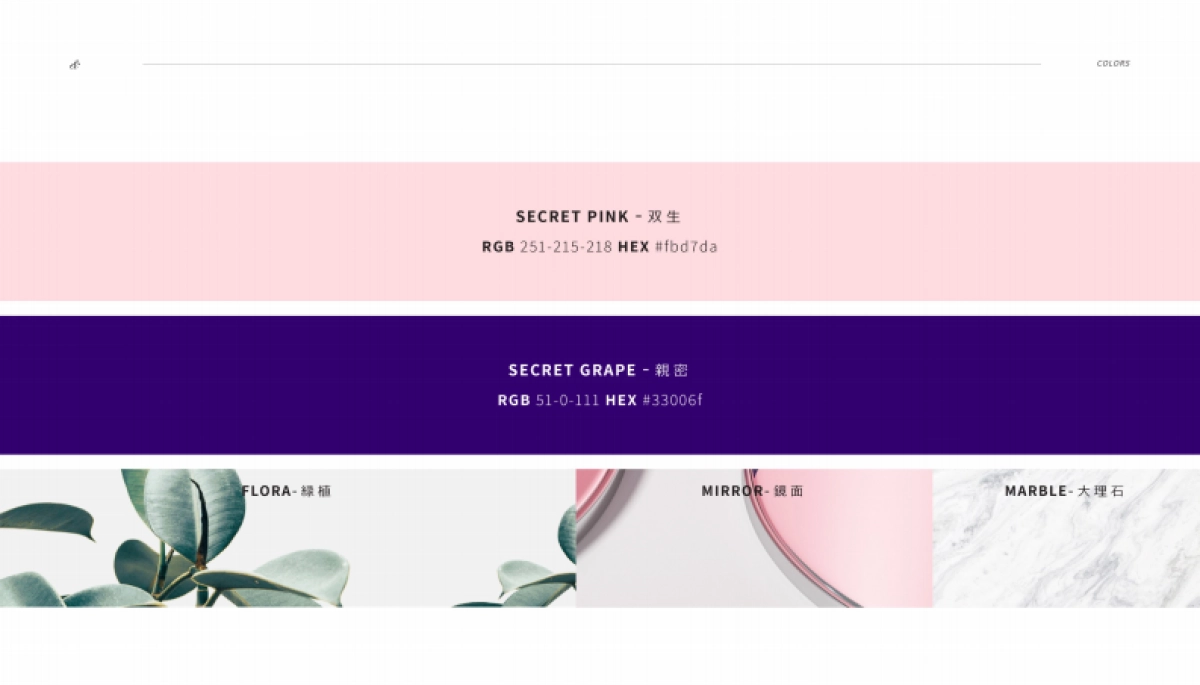Click the SECRET GRAPE heading text

[572, 370]
